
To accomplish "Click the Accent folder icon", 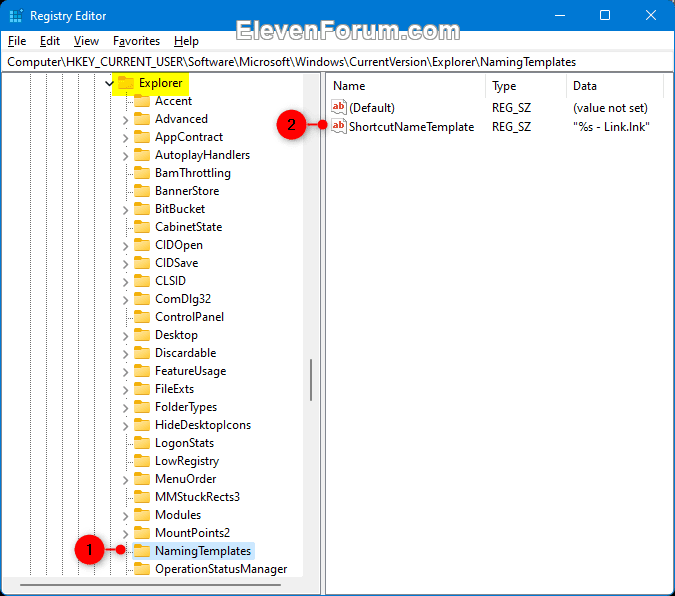I will (x=142, y=101).
